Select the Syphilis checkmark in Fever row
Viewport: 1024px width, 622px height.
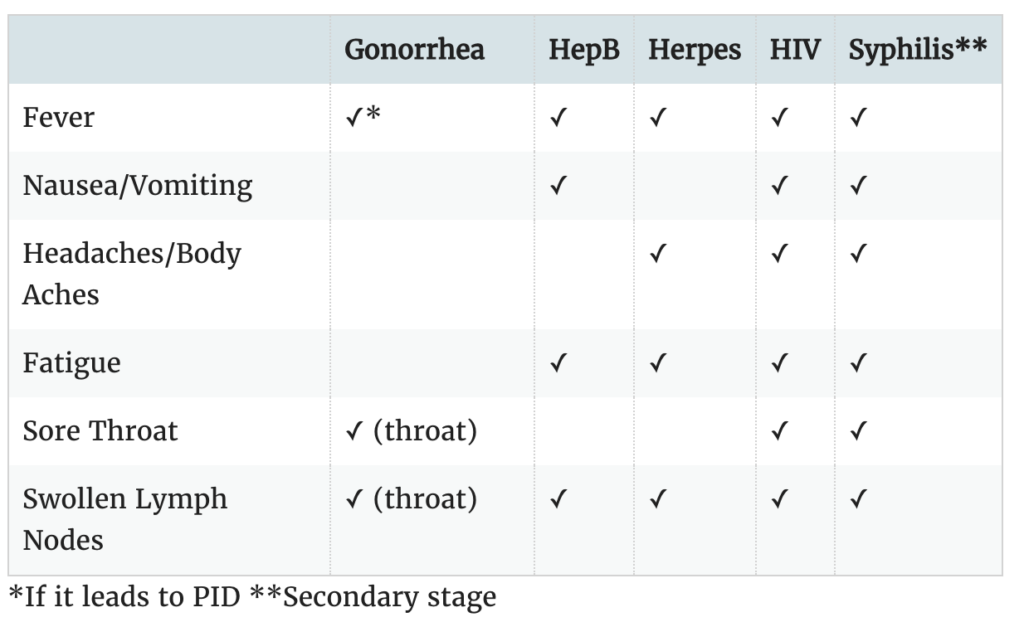point(858,118)
